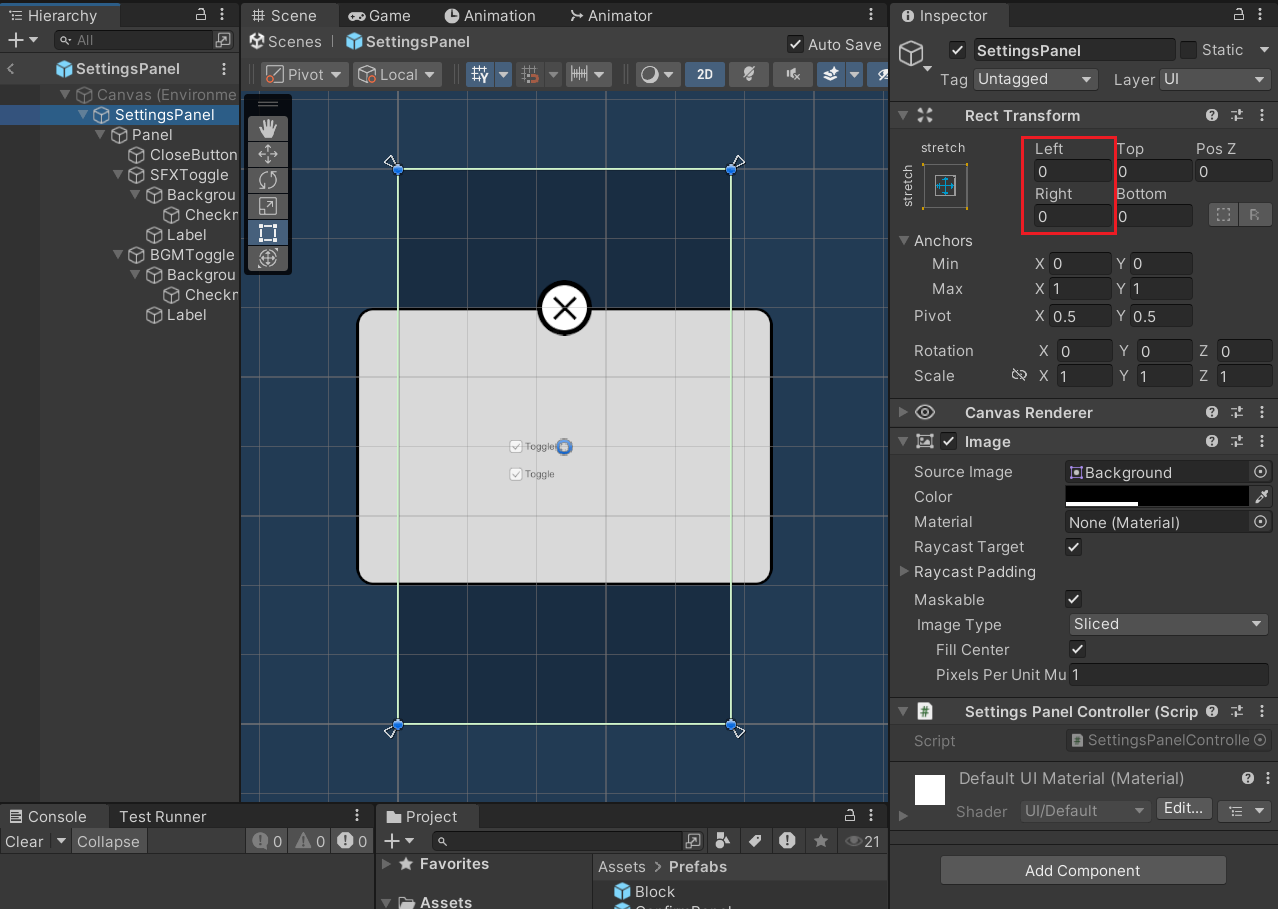Pick color with the eyedropper icon
1278x909 pixels.
click(1262, 496)
